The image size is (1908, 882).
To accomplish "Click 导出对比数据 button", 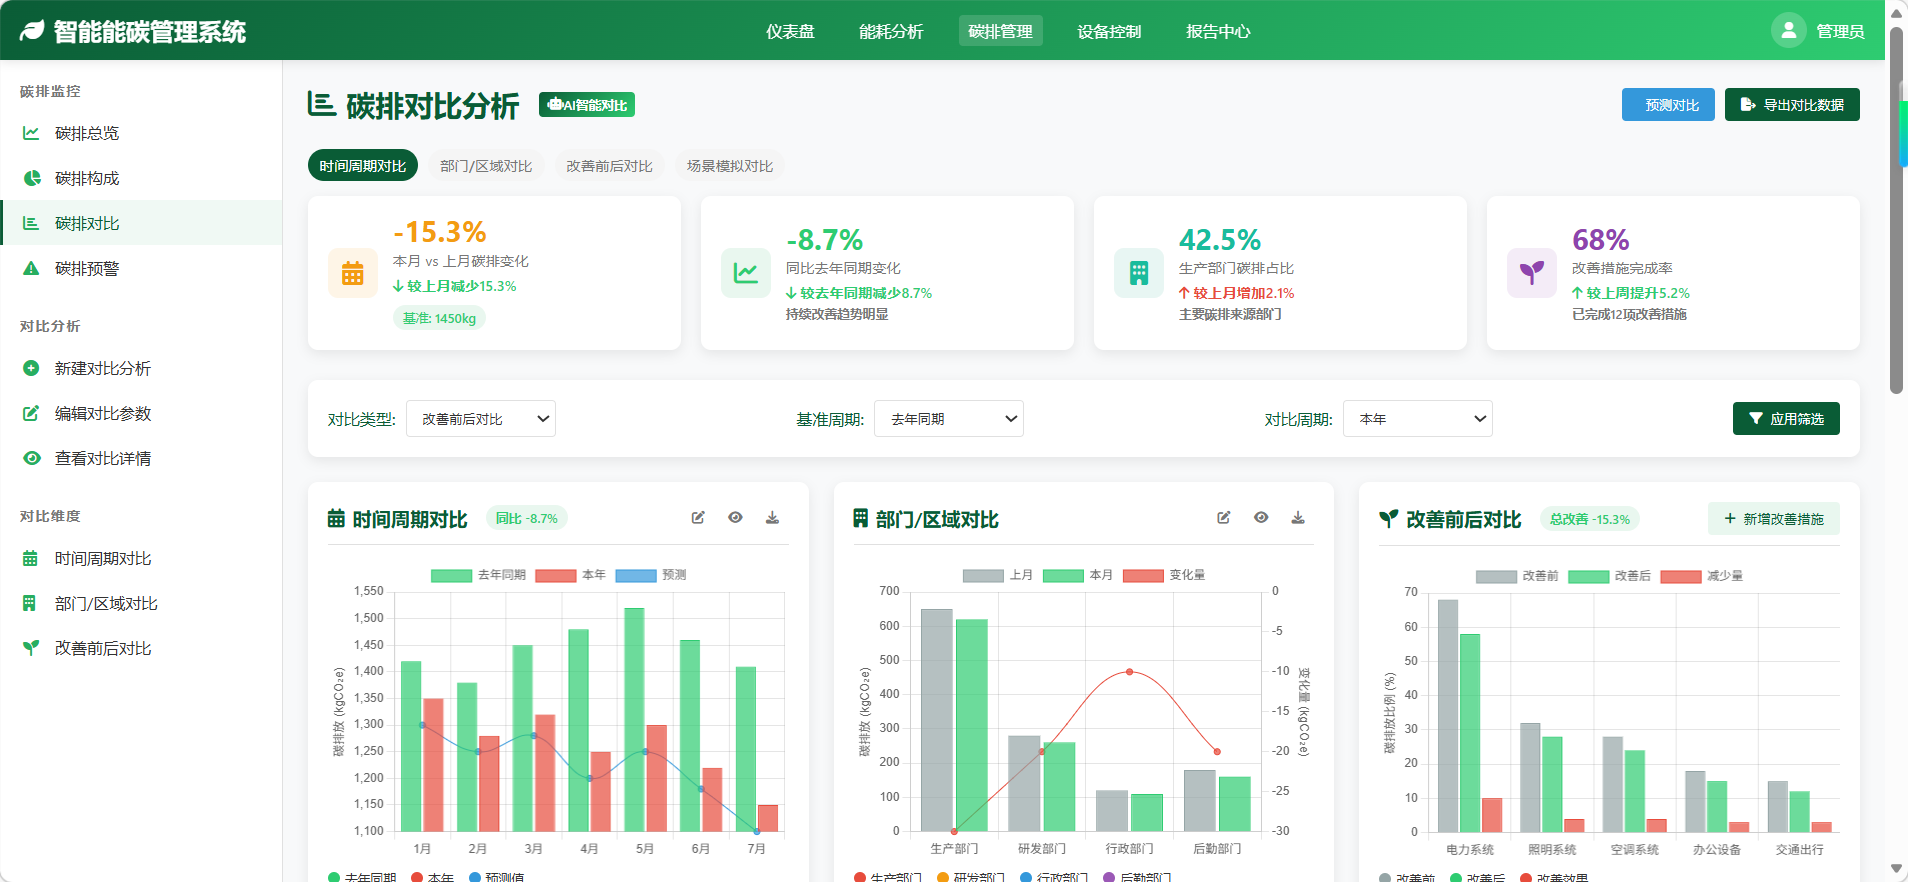I will (x=1791, y=105).
